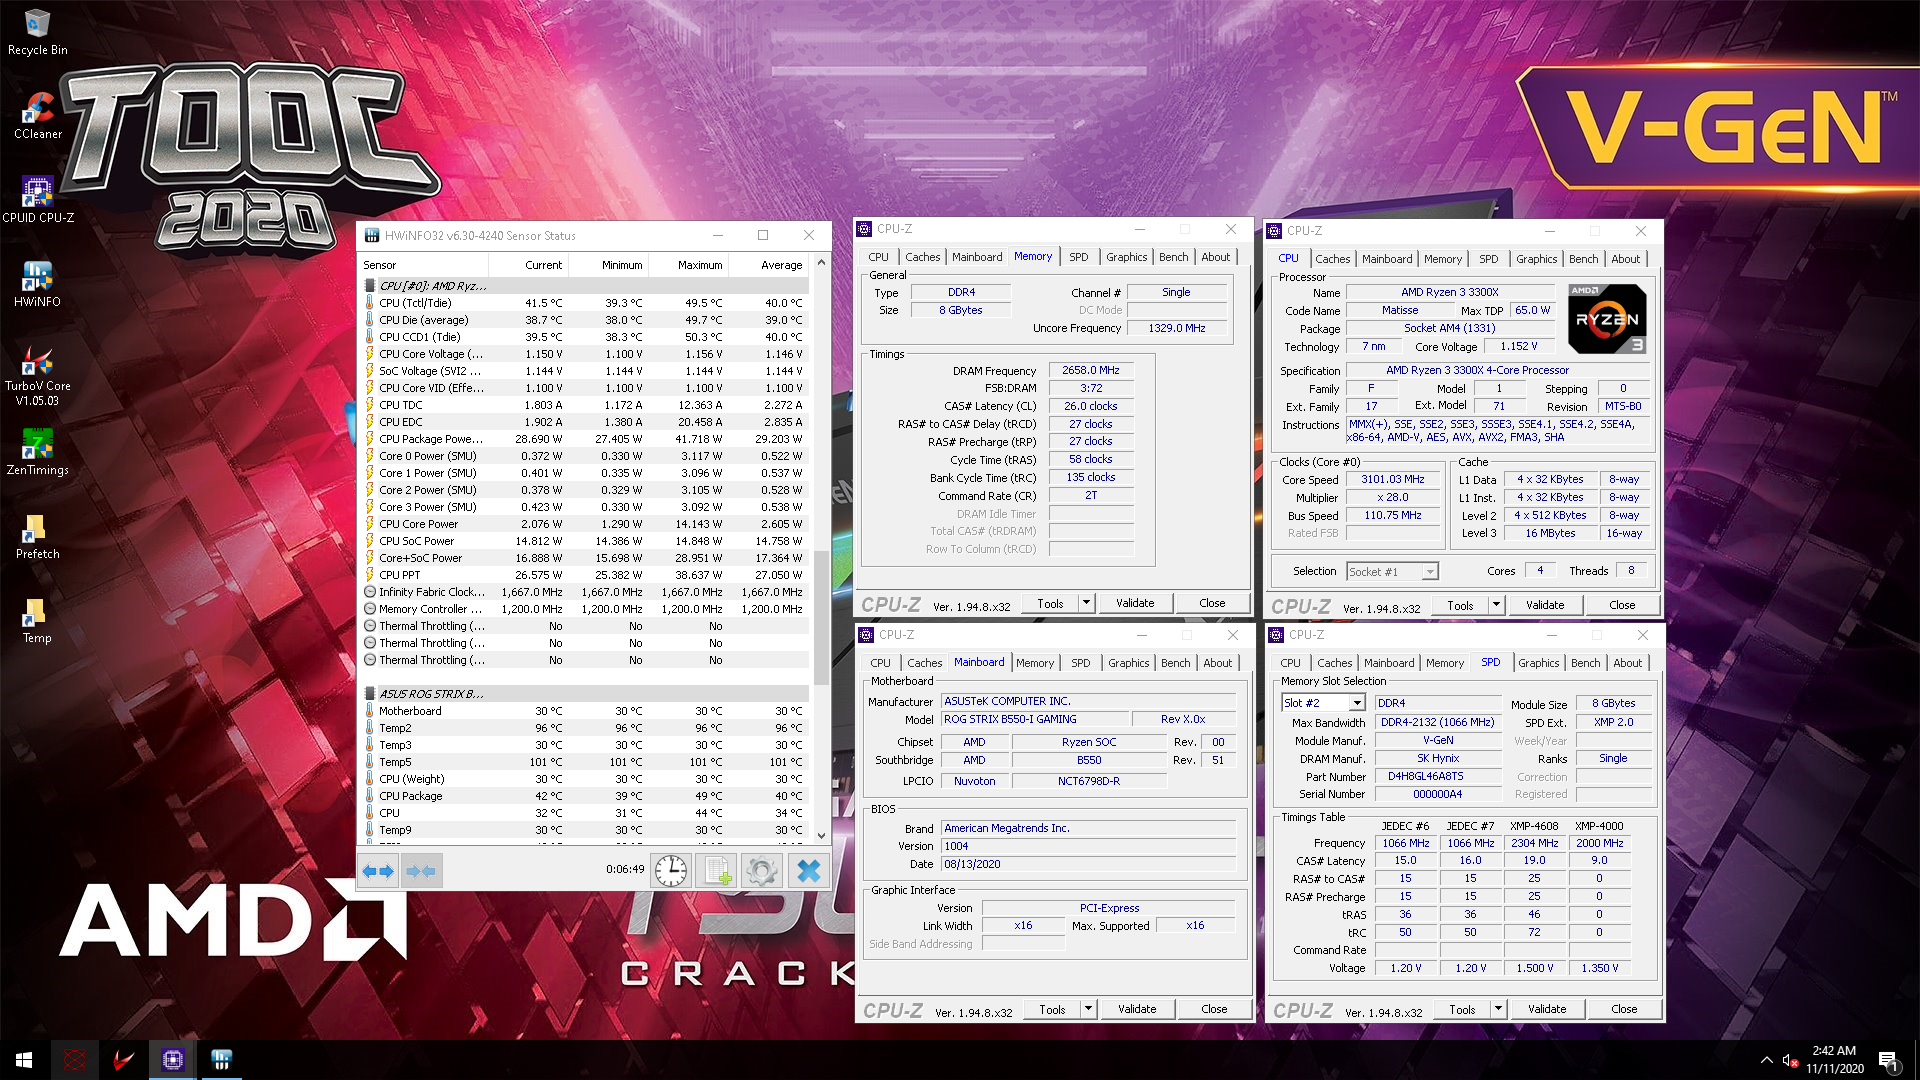
Task: Open the Prefetch folder icon
Action: pos(37,536)
